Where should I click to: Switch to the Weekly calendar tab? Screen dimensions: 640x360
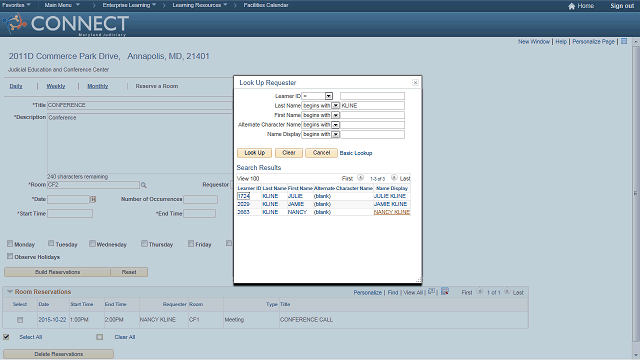point(56,86)
